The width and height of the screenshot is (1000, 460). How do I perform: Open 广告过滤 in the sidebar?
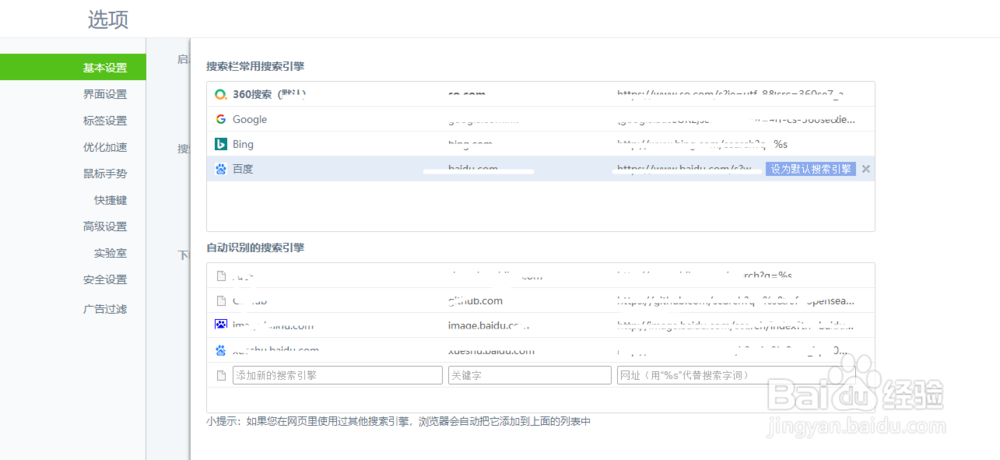[105, 309]
